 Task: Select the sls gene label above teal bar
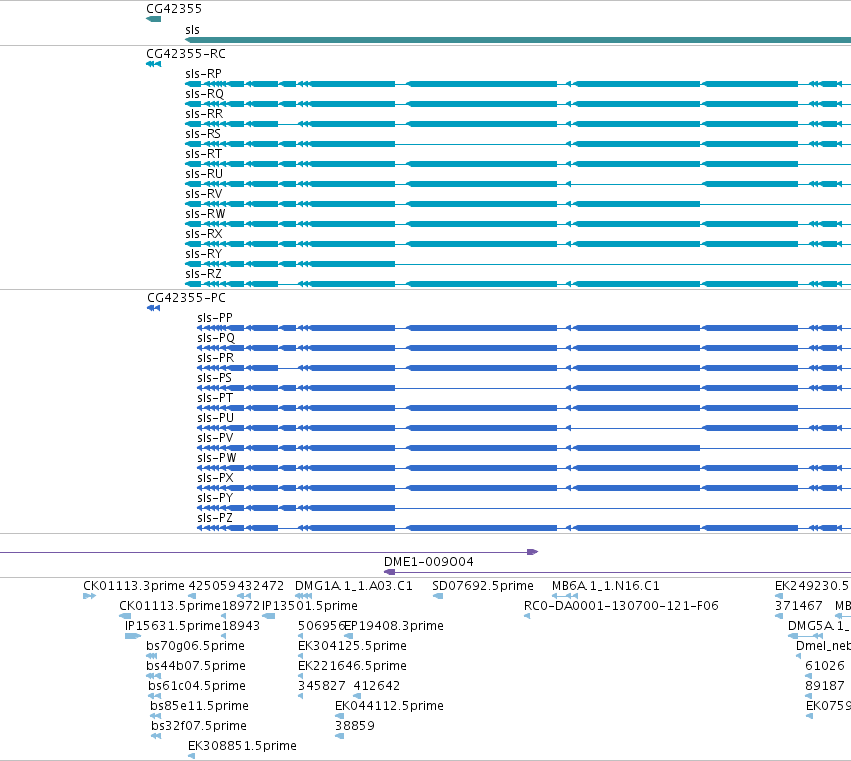coord(192,30)
